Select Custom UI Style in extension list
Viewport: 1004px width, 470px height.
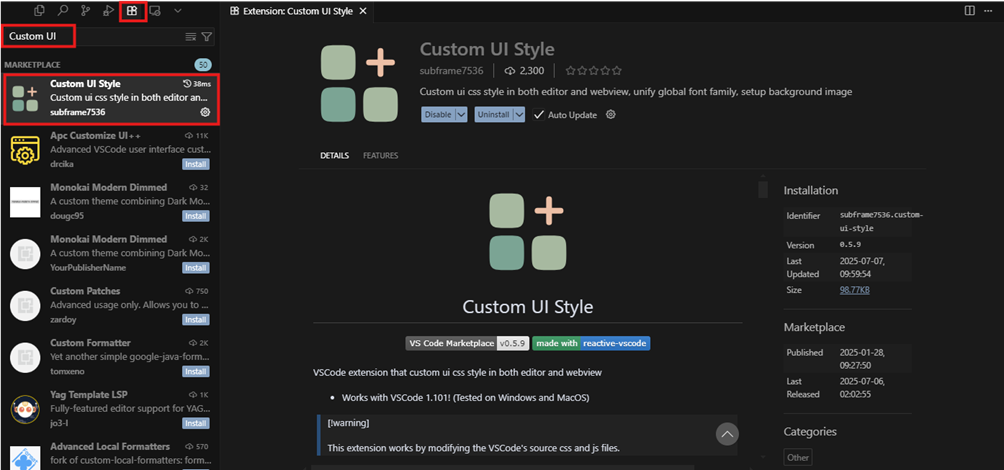pyautogui.click(x=112, y=98)
